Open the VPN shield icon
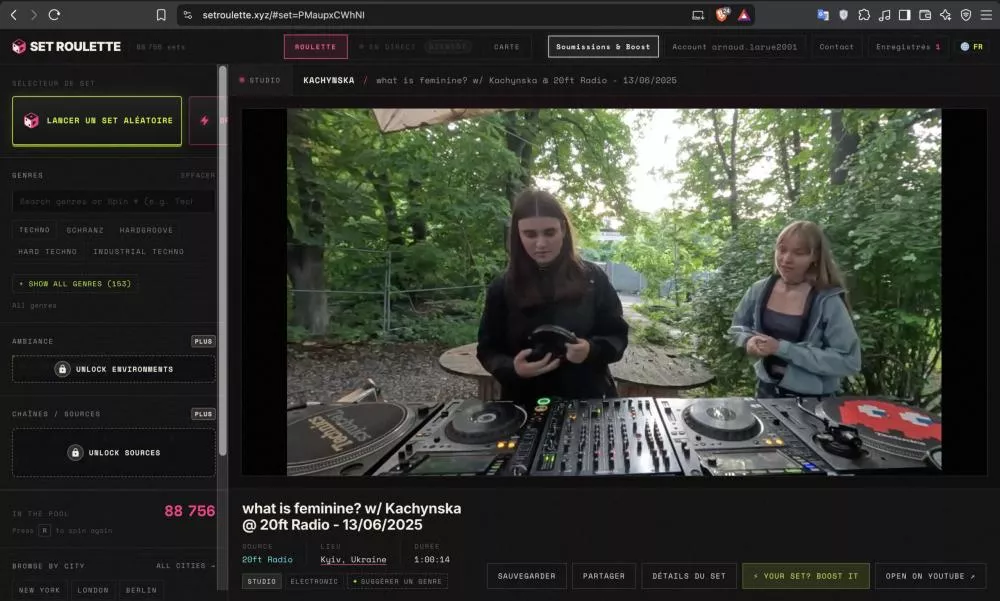Image resolution: width=1000 pixels, height=601 pixels. (966, 15)
